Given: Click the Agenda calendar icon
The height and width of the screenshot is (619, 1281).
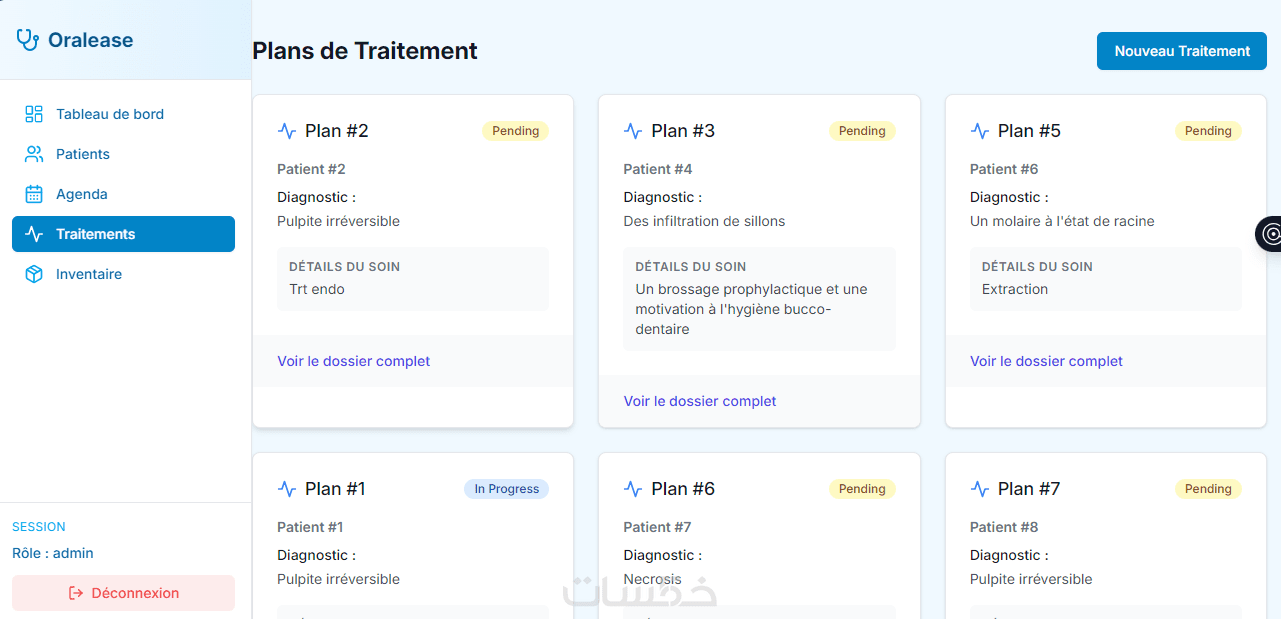Looking at the screenshot, I should [34, 194].
